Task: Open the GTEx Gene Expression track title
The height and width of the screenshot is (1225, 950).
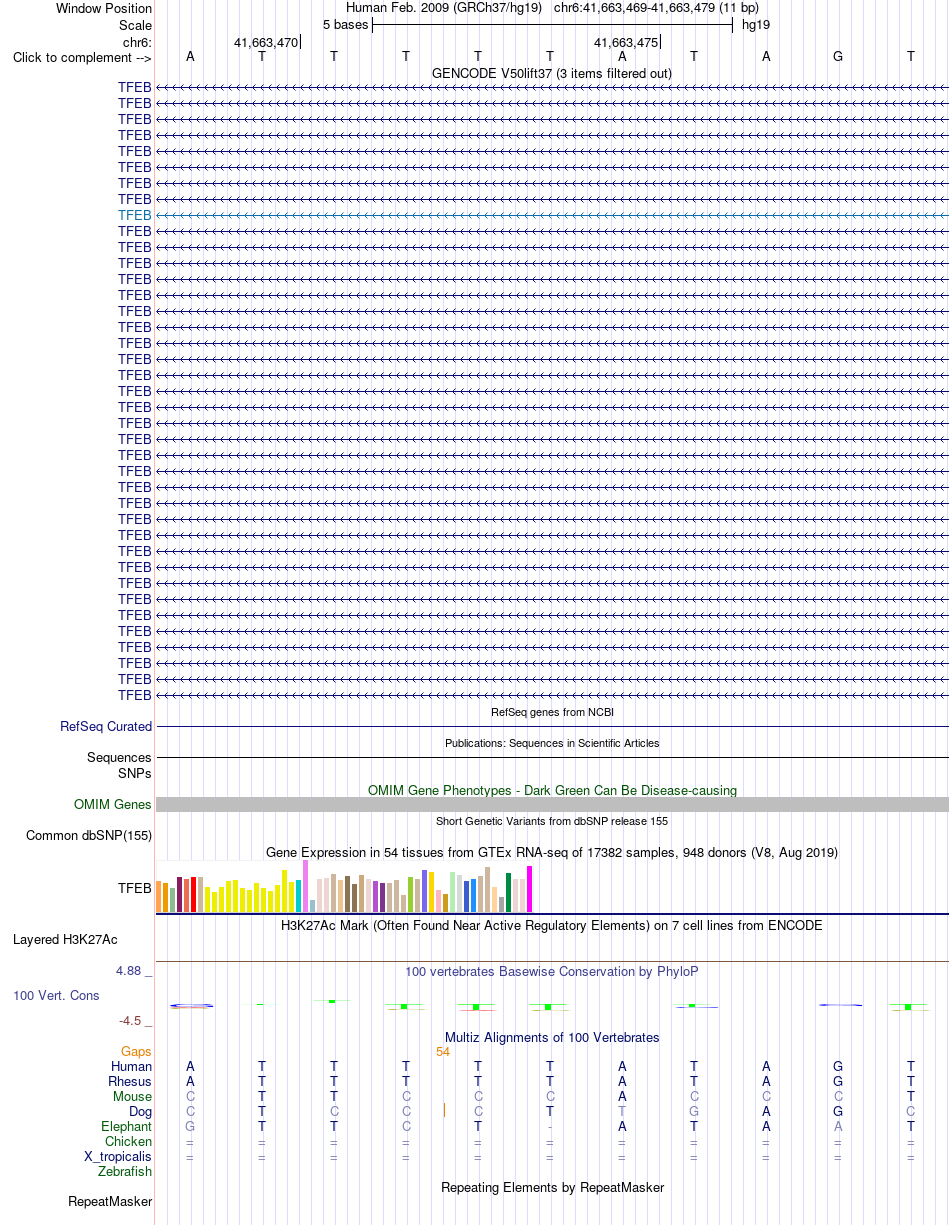Action: click(x=552, y=852)
